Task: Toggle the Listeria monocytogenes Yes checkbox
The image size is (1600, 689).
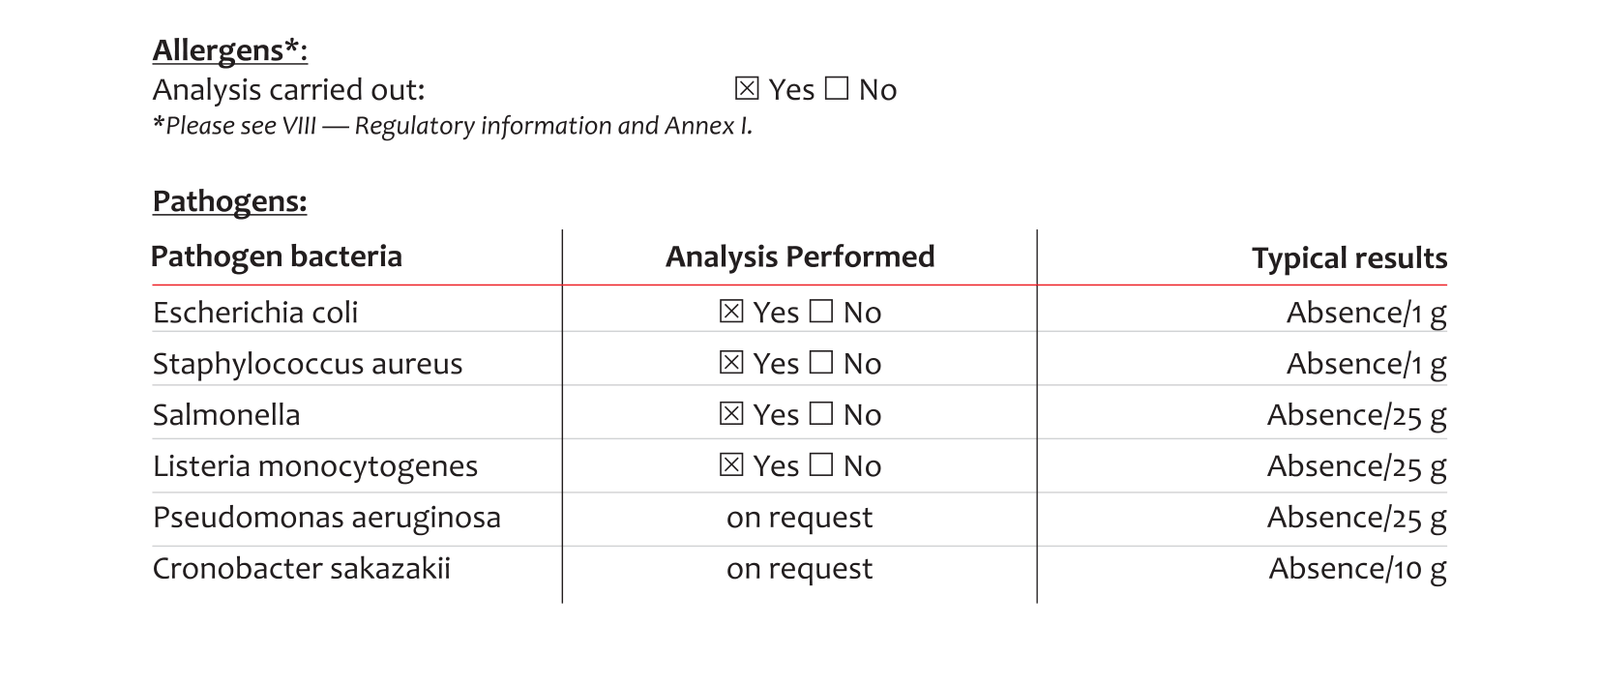Action: click(x=731, y=465)
